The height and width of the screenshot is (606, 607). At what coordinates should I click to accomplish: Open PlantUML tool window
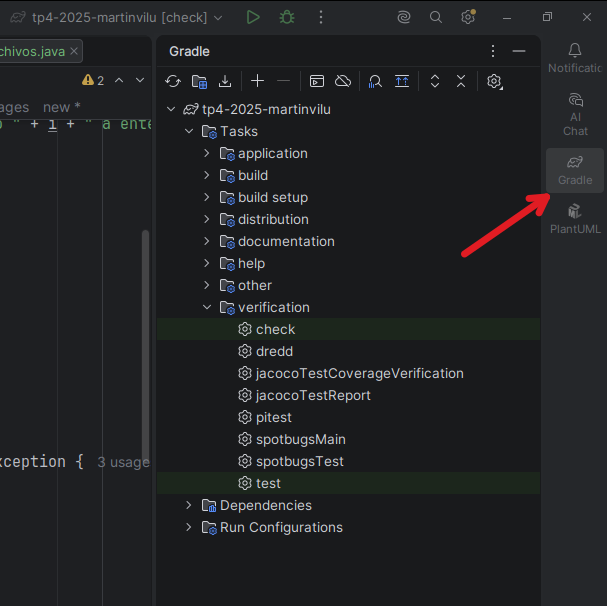(x=575, y=219)
